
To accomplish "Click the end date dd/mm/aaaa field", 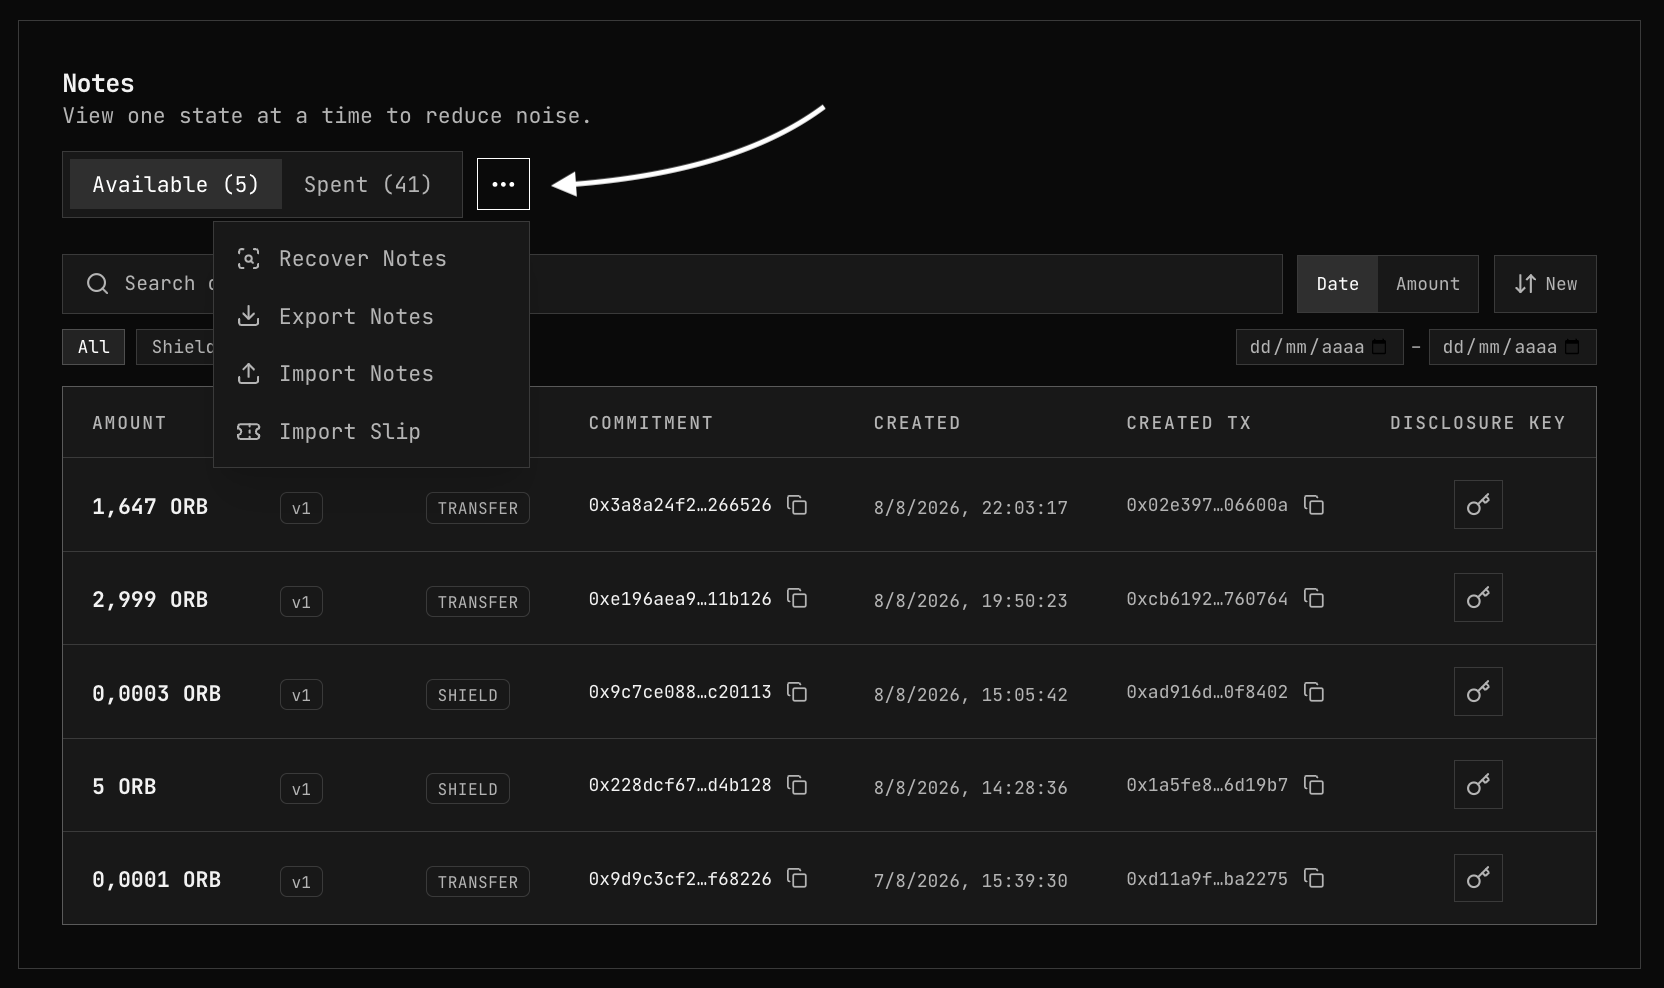I will (x=1513, y=347).
